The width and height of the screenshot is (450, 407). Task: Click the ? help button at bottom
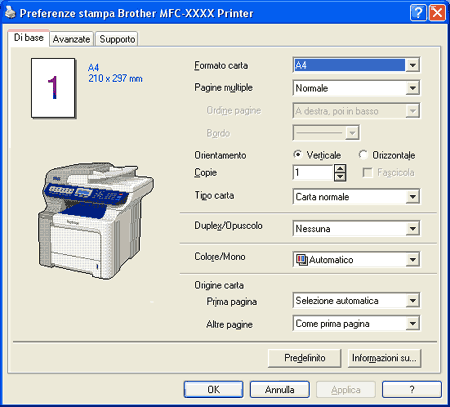(412, 390)
